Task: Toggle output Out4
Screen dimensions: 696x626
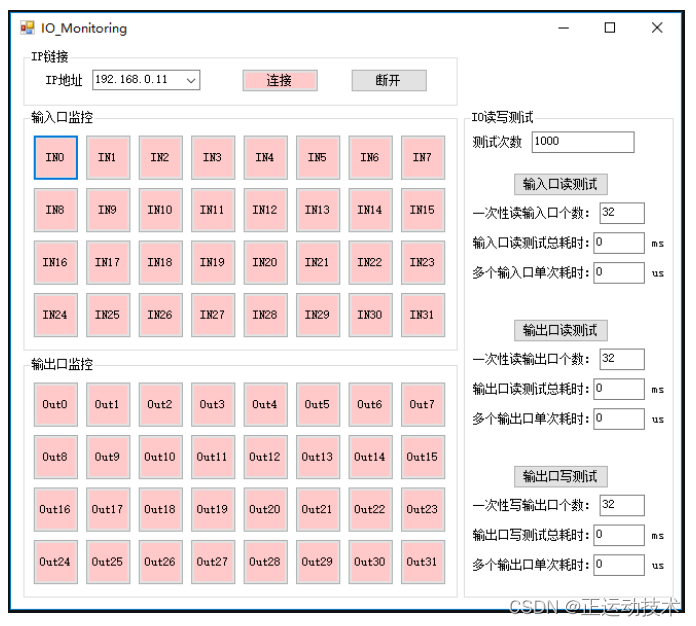Action: tap(265, 404)
